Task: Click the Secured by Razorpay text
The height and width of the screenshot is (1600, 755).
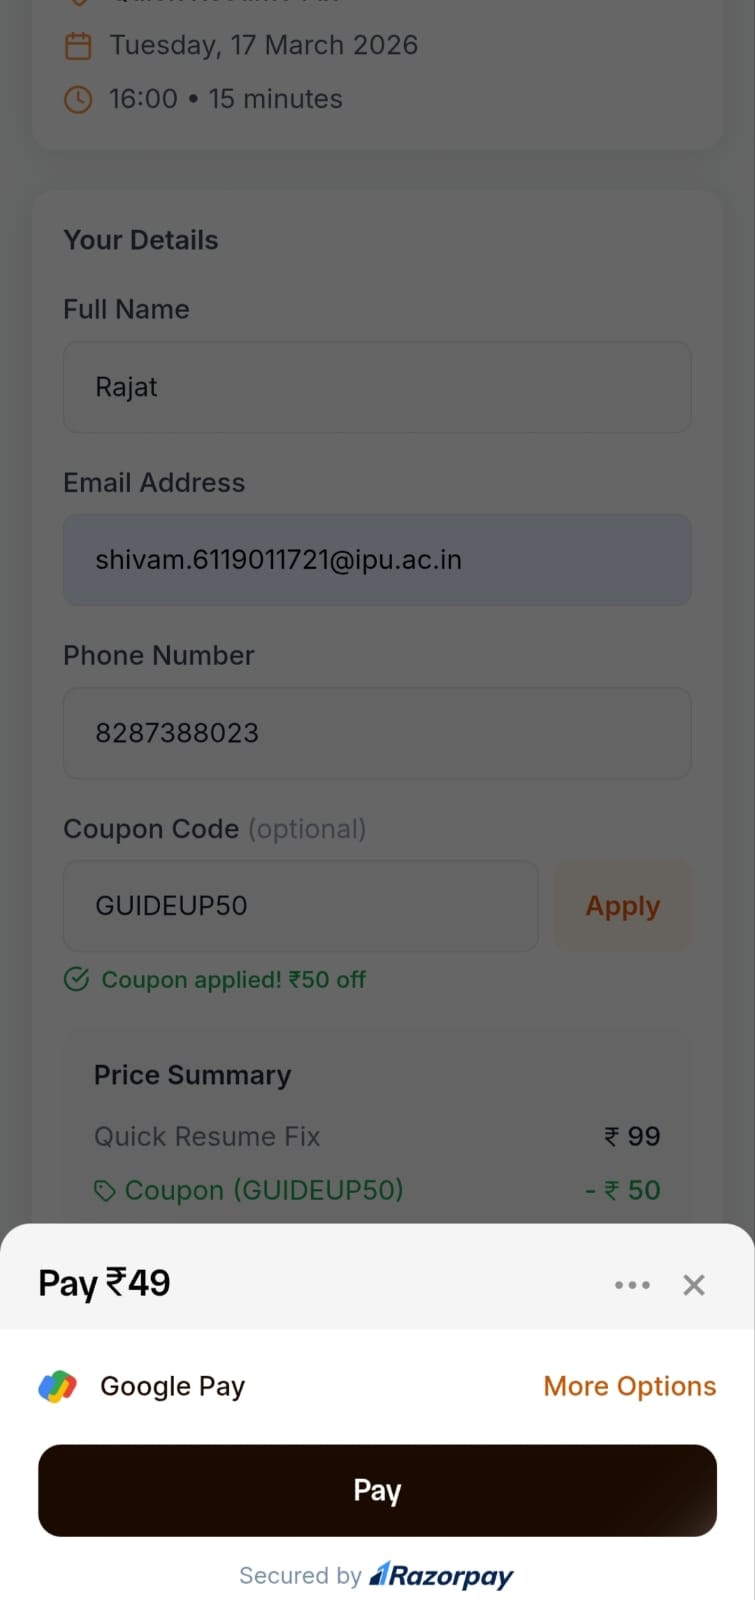Action: click(376, 1576)
